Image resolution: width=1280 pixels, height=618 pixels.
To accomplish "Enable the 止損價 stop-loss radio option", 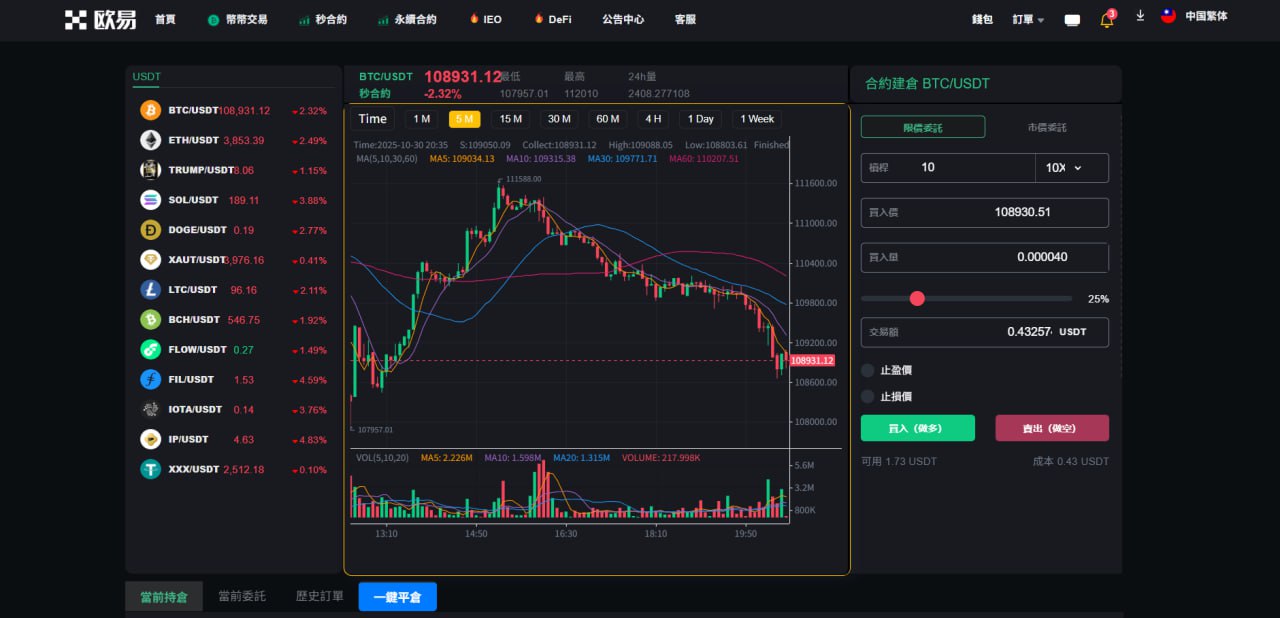I will tap(868, 397).
